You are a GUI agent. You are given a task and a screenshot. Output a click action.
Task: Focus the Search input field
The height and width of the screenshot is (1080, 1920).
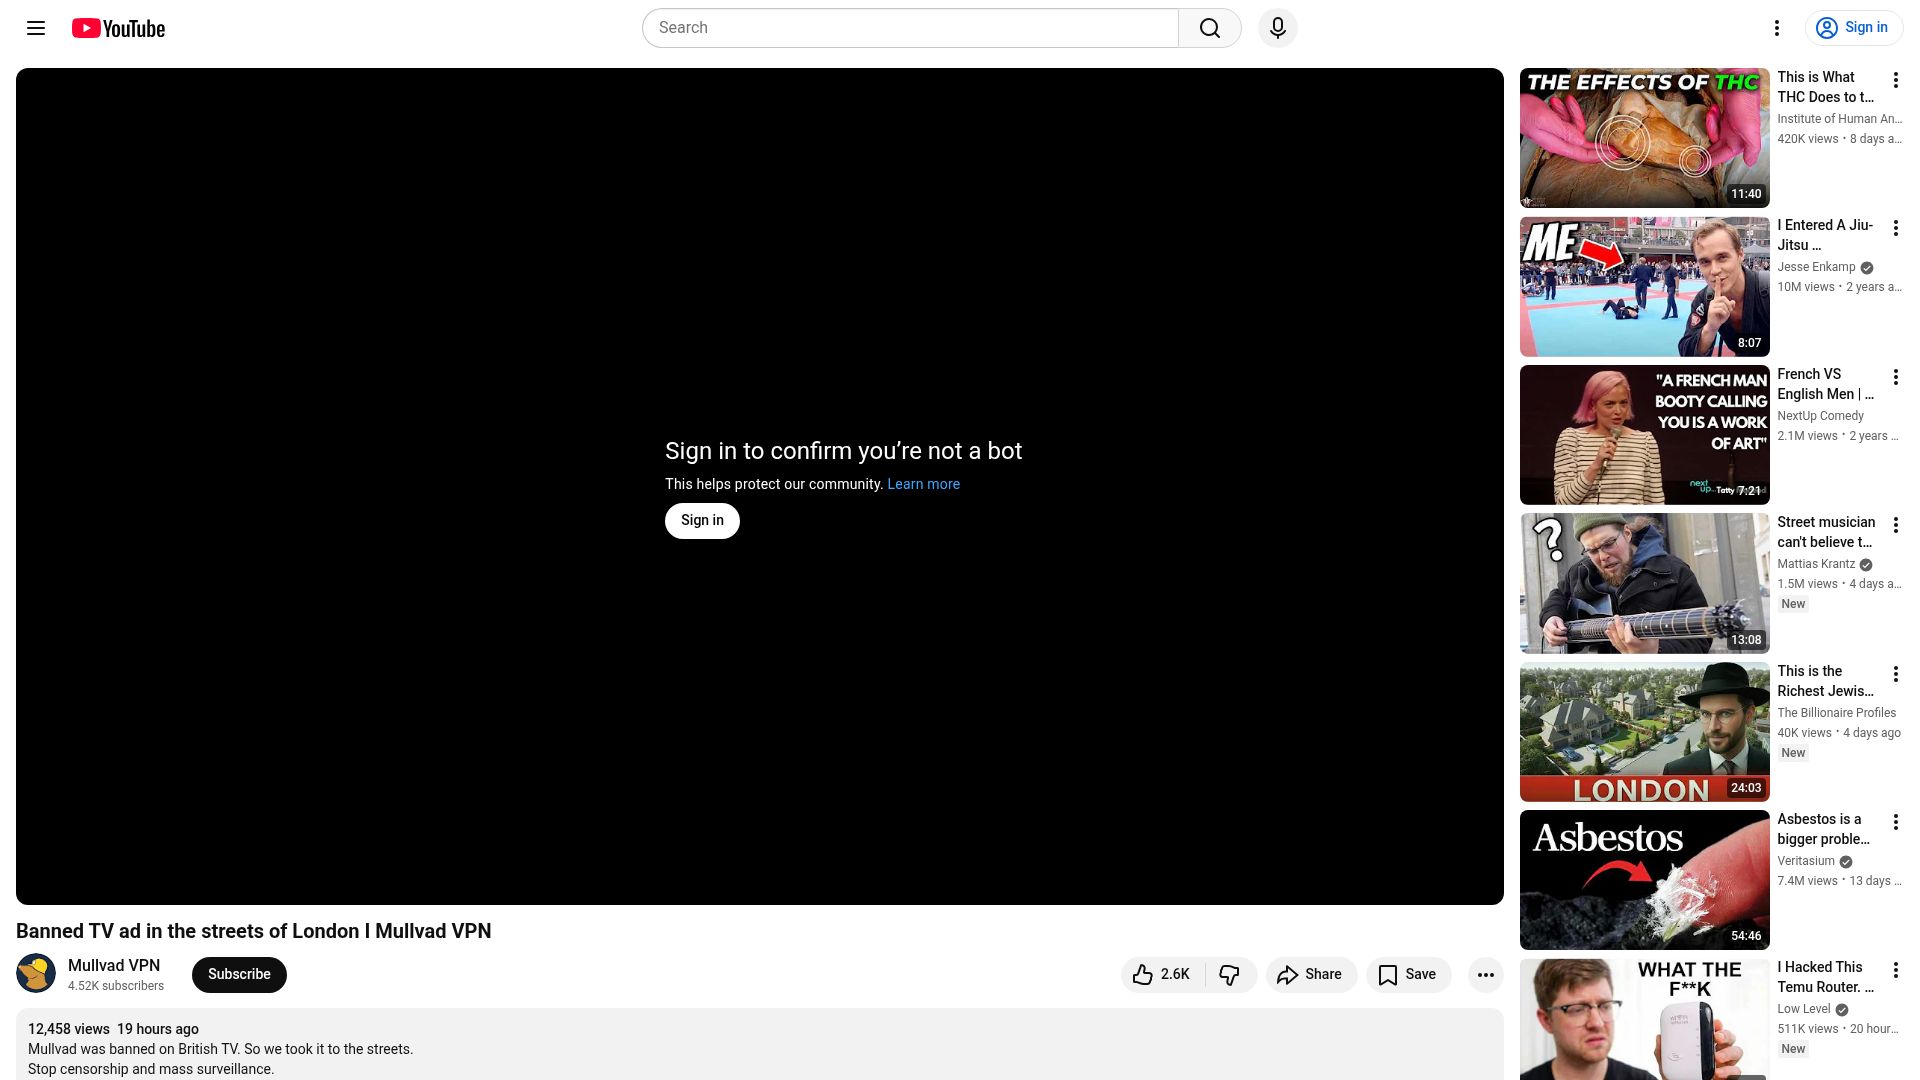point(910,28)
